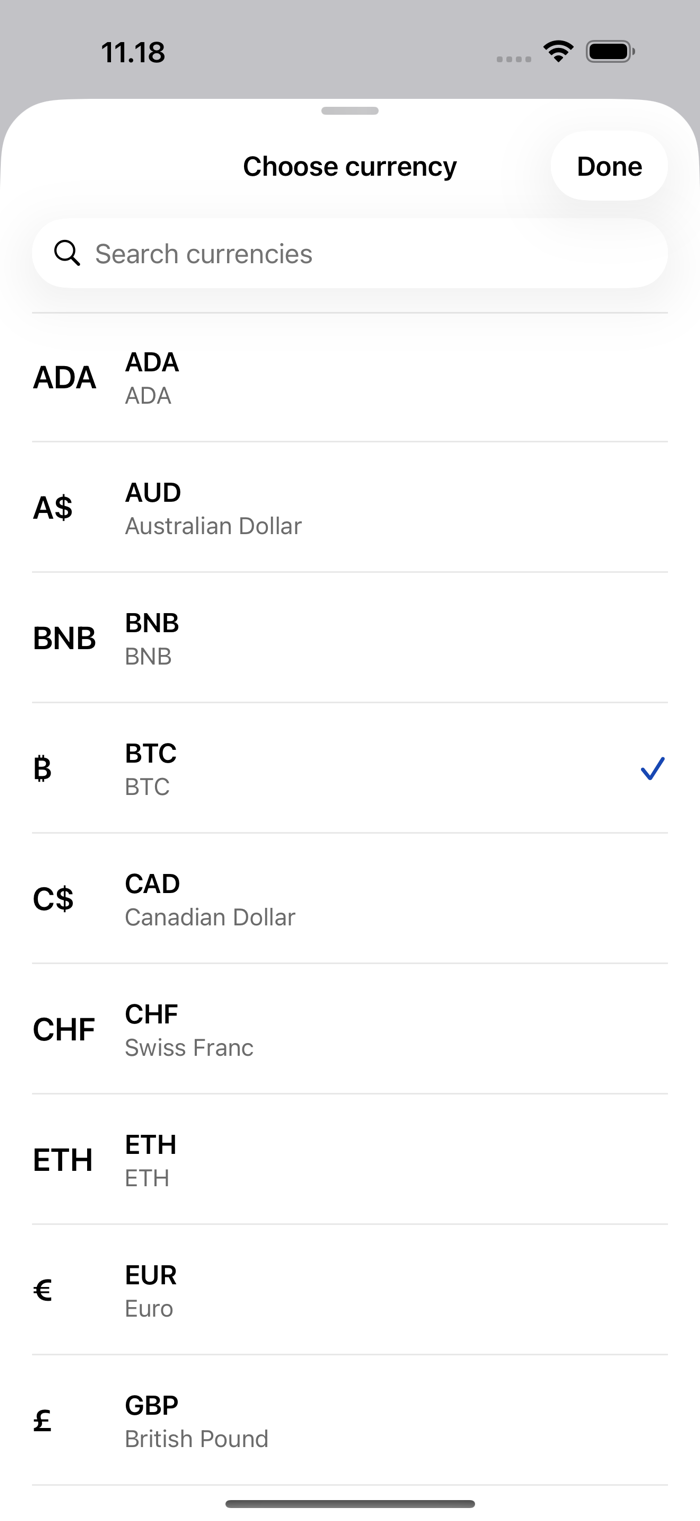The width and height of the screenshot is (700, 1521).
Task: Choose ETH as the currency
Action: [x=350, y=1159]
